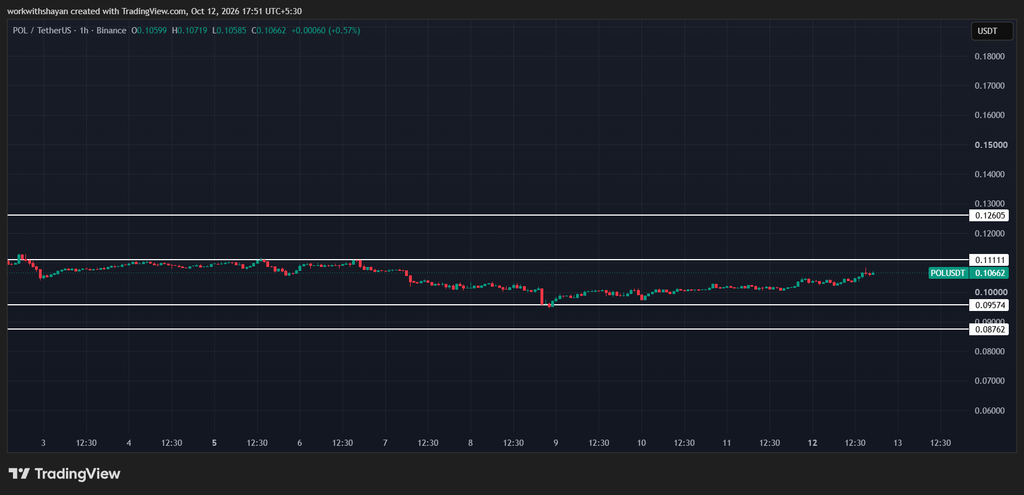This screenshot has width=1024, height=495.
Task: Click the 0.15000 price scale value
Action: pos(990,145)
